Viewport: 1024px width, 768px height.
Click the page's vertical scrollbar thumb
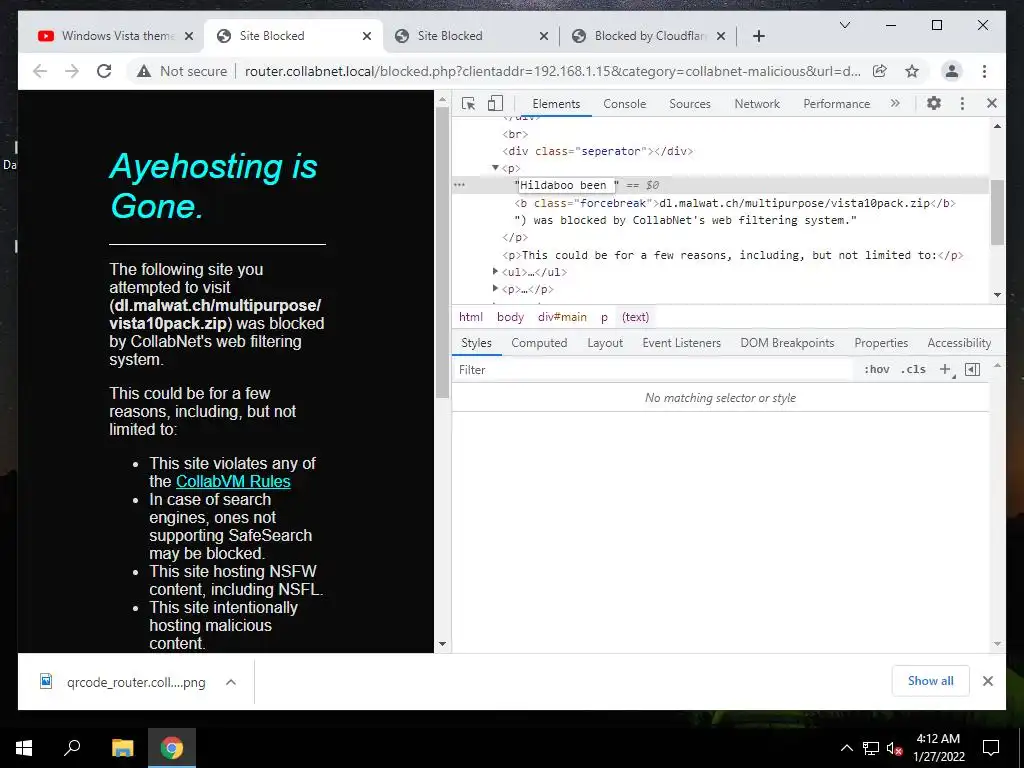(x=442, y=251)
